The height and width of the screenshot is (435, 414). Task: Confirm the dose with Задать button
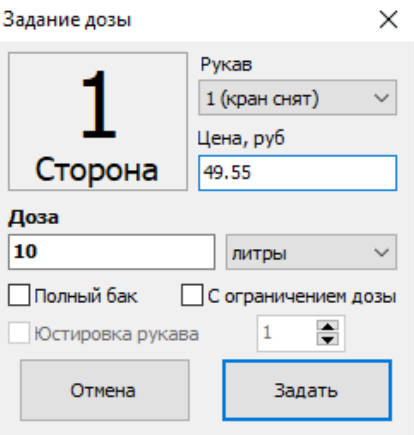(x=307, y=390)
